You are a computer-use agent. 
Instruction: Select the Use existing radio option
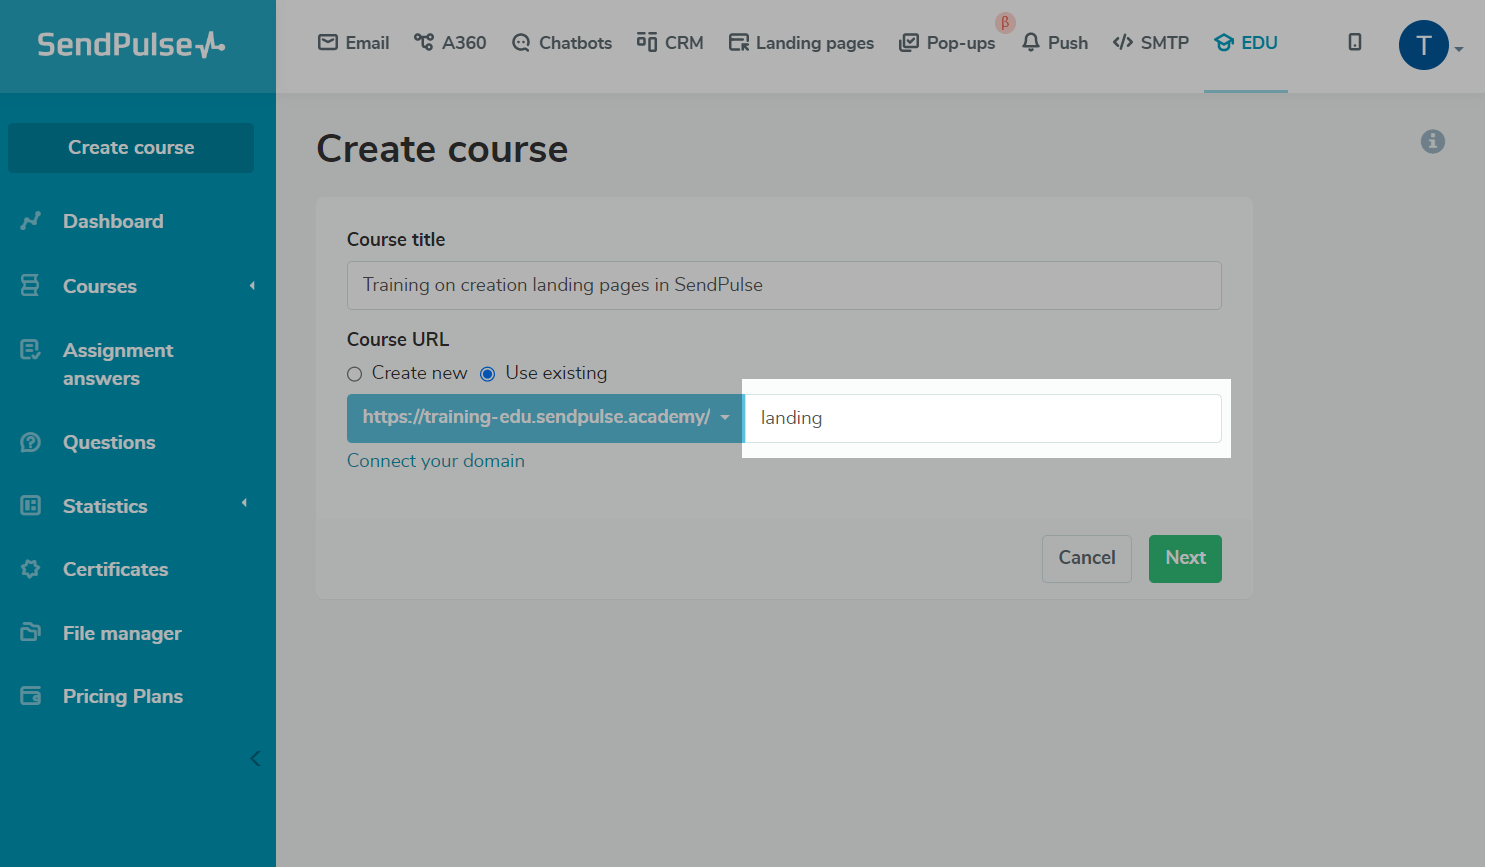tap(488, 374)
